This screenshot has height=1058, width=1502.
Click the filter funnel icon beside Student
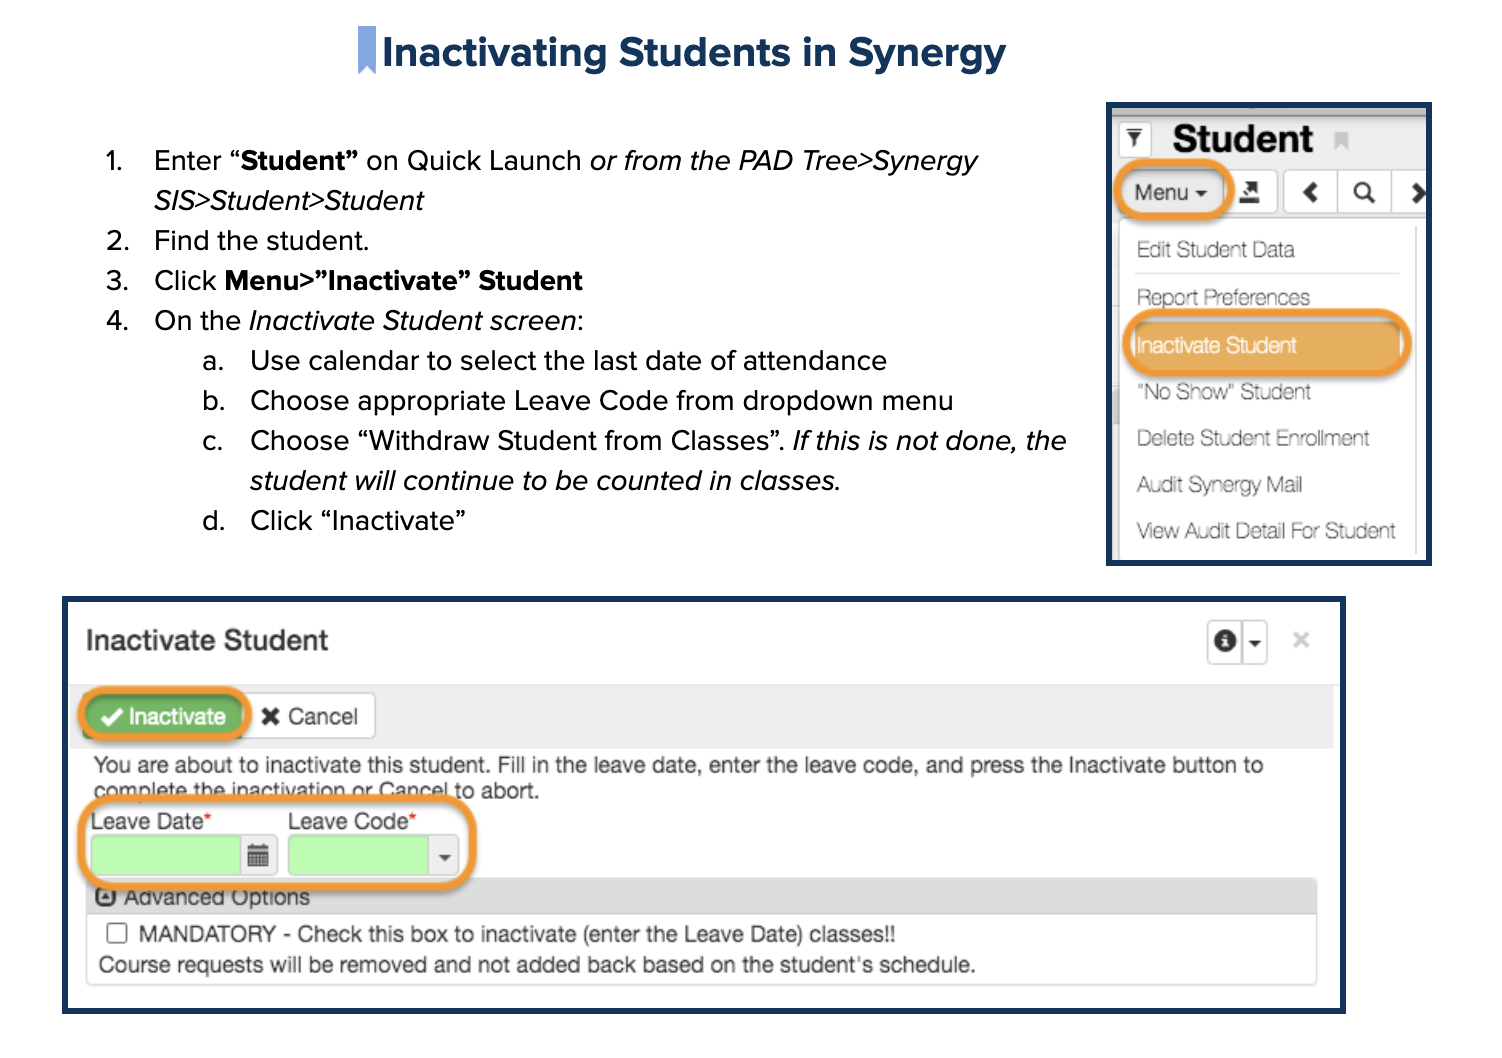click(x=1135, y=138)
